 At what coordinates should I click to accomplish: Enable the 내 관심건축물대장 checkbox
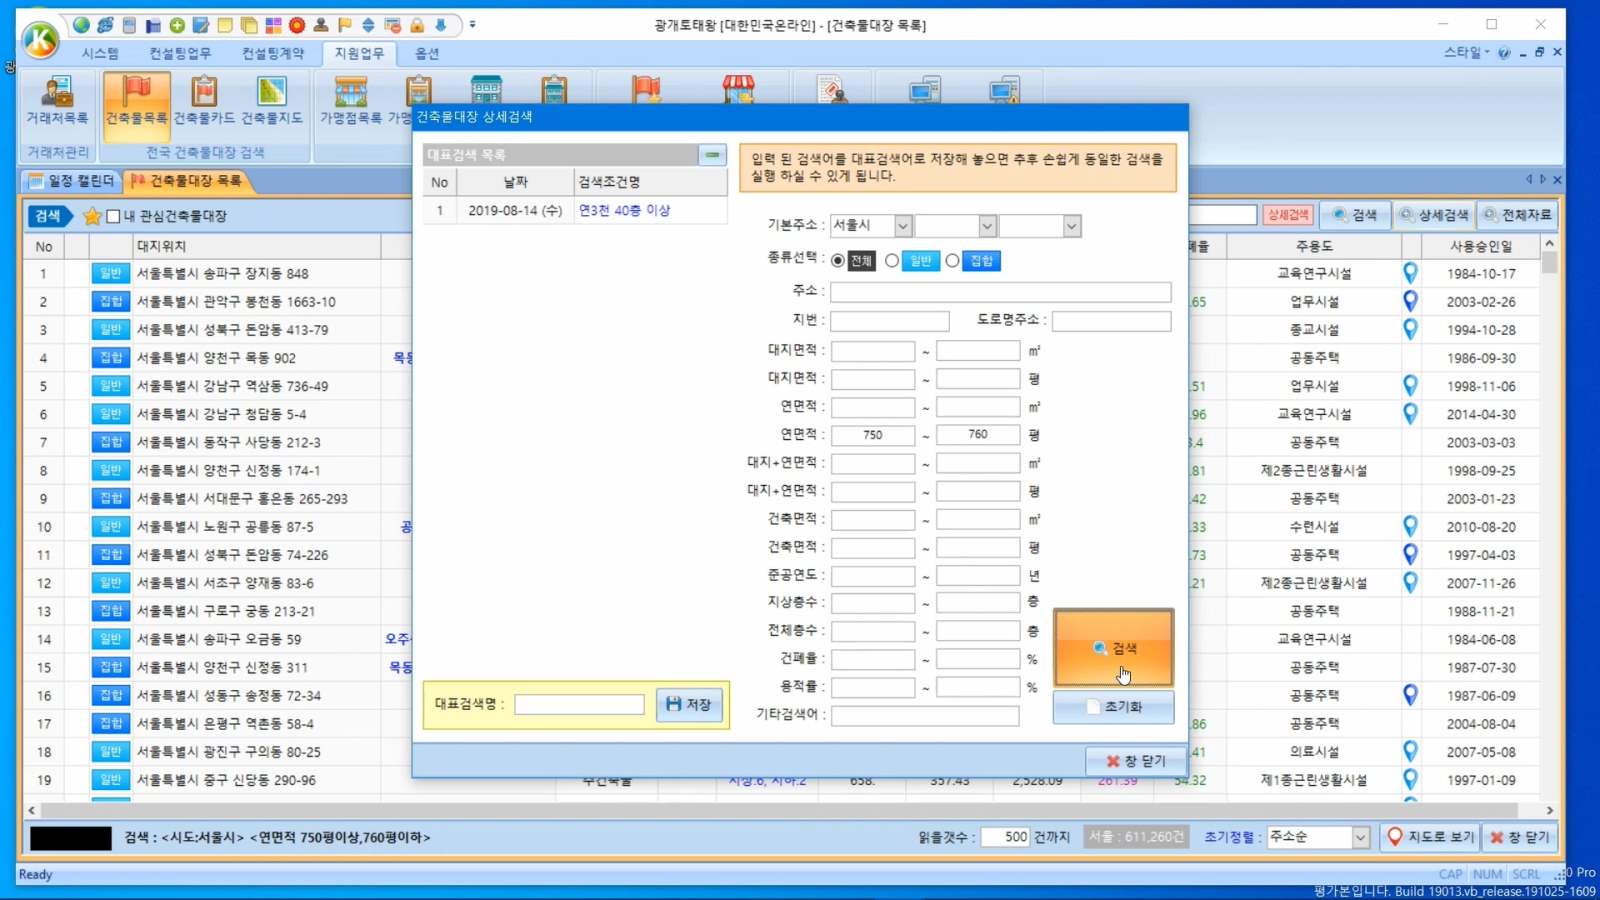pos(114,216)
